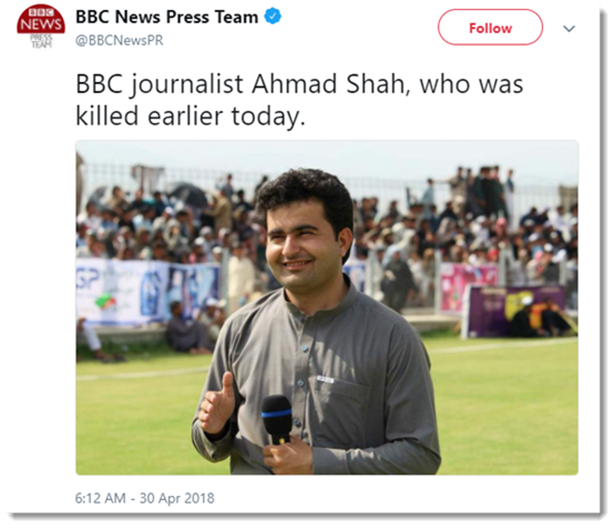Click the tweet text about Ahmad Shah

tap(299, 100)
